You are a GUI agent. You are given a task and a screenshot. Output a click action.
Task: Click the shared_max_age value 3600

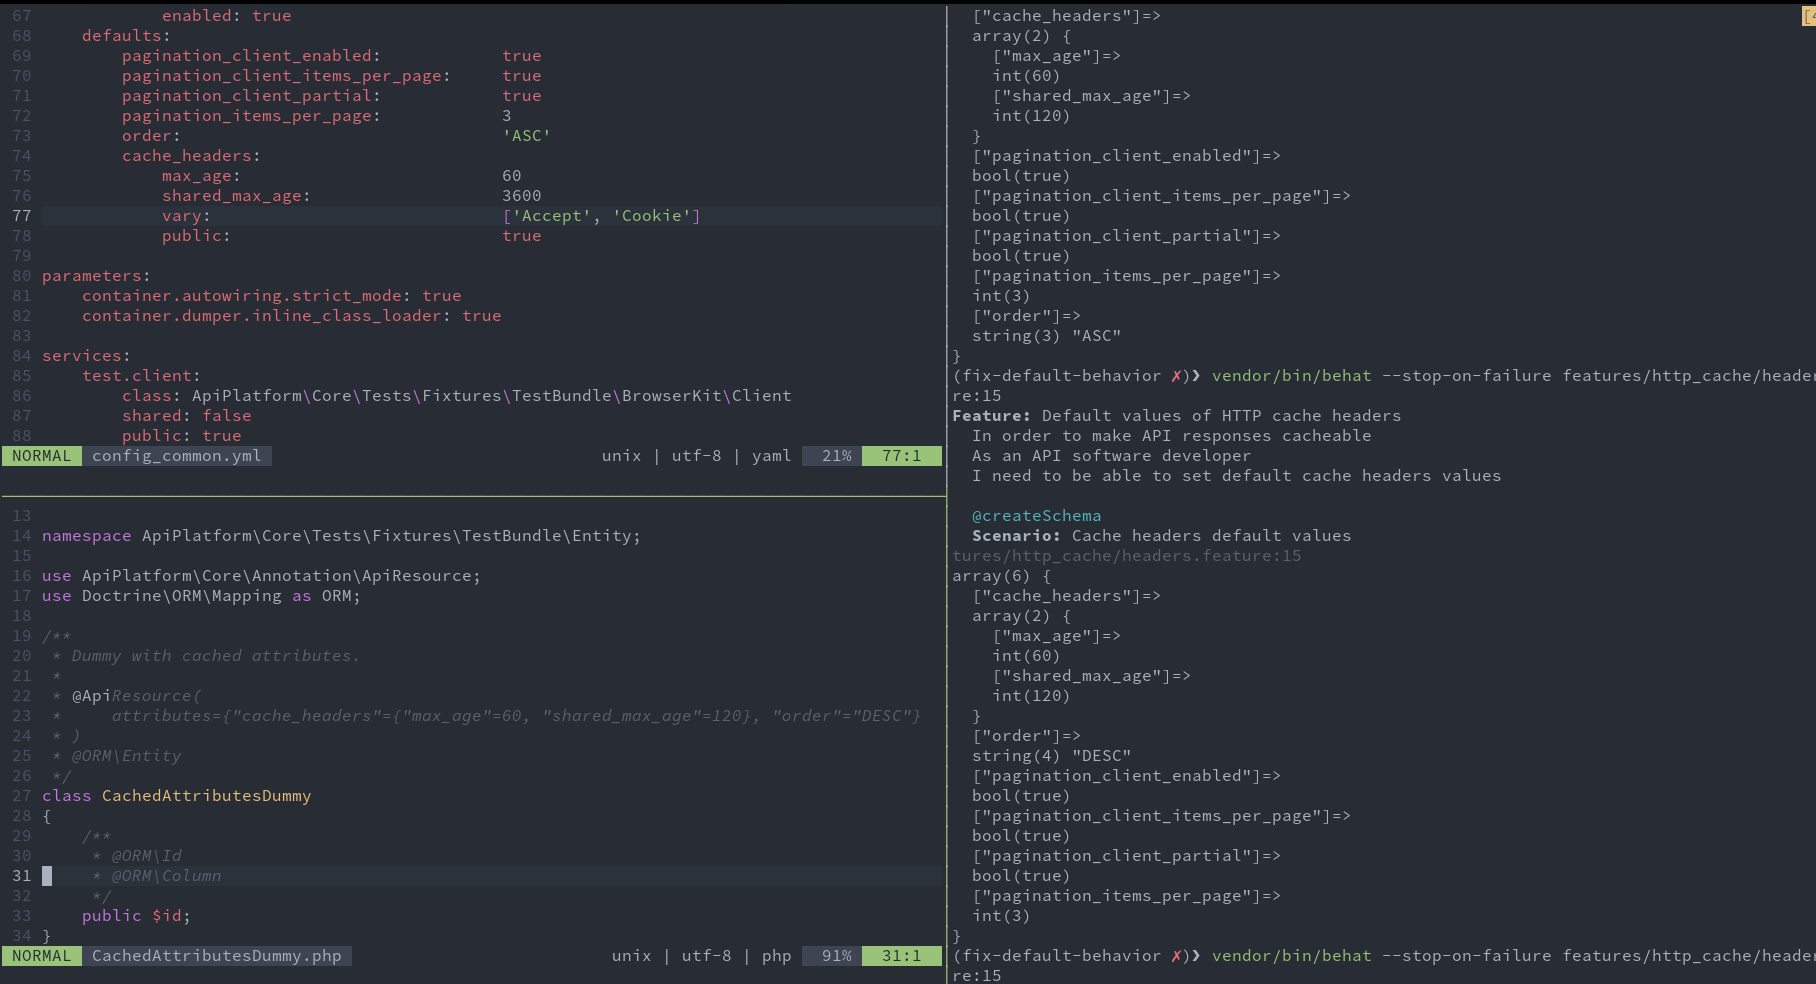click(x=522, y=196)
